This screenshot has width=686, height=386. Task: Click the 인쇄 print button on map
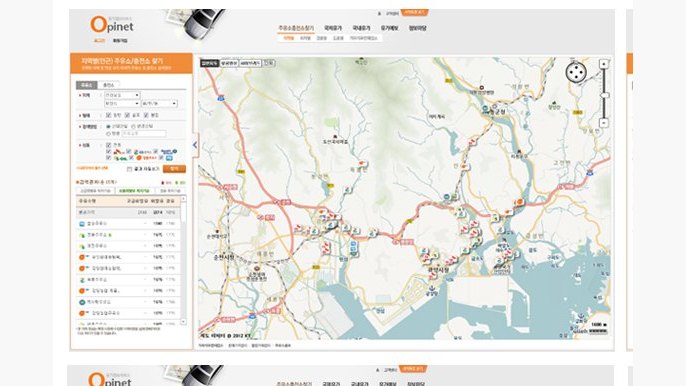click(269, 63)
